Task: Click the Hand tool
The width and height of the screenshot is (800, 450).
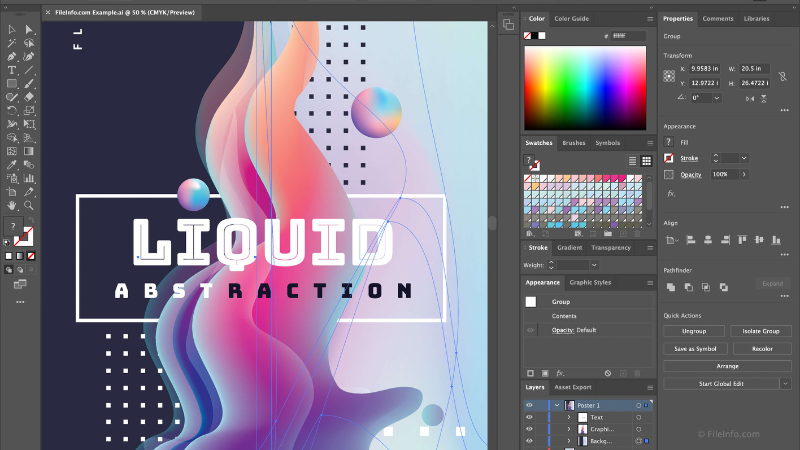Action: [x=12, y=204]
